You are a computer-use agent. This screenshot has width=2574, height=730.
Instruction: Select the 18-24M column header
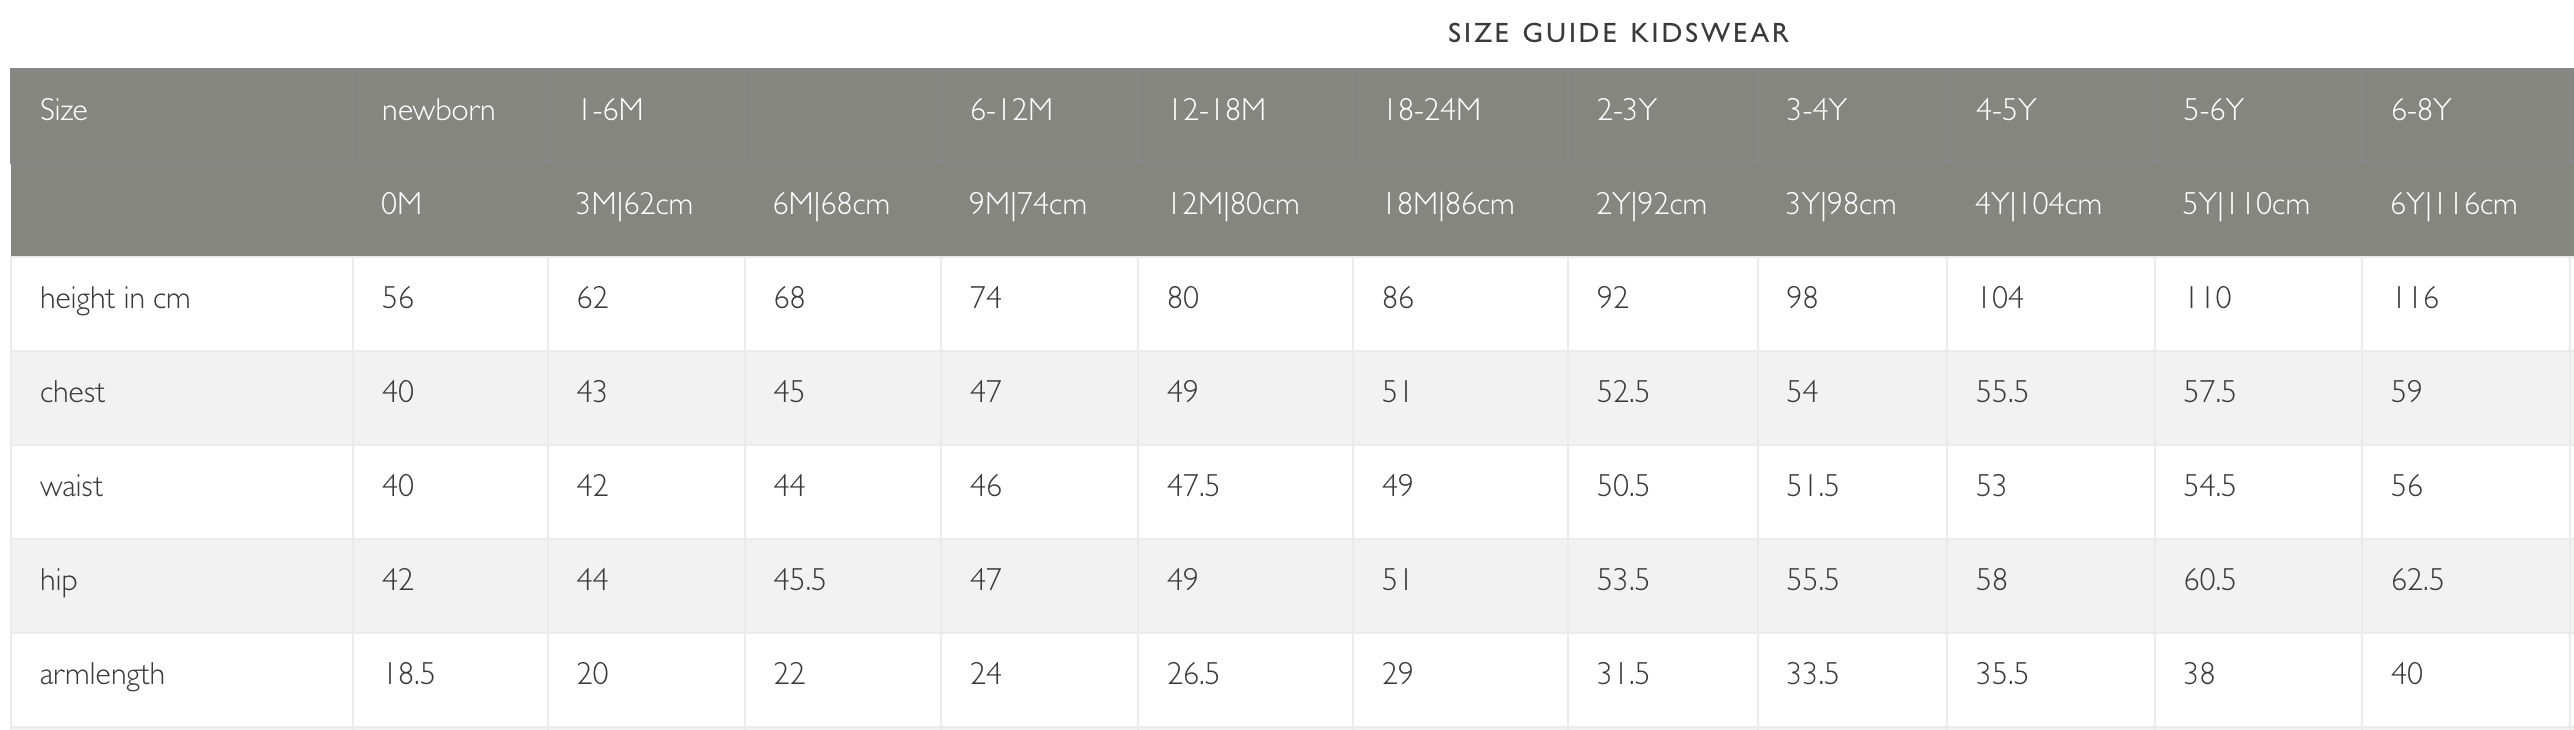coord(1431,110)
